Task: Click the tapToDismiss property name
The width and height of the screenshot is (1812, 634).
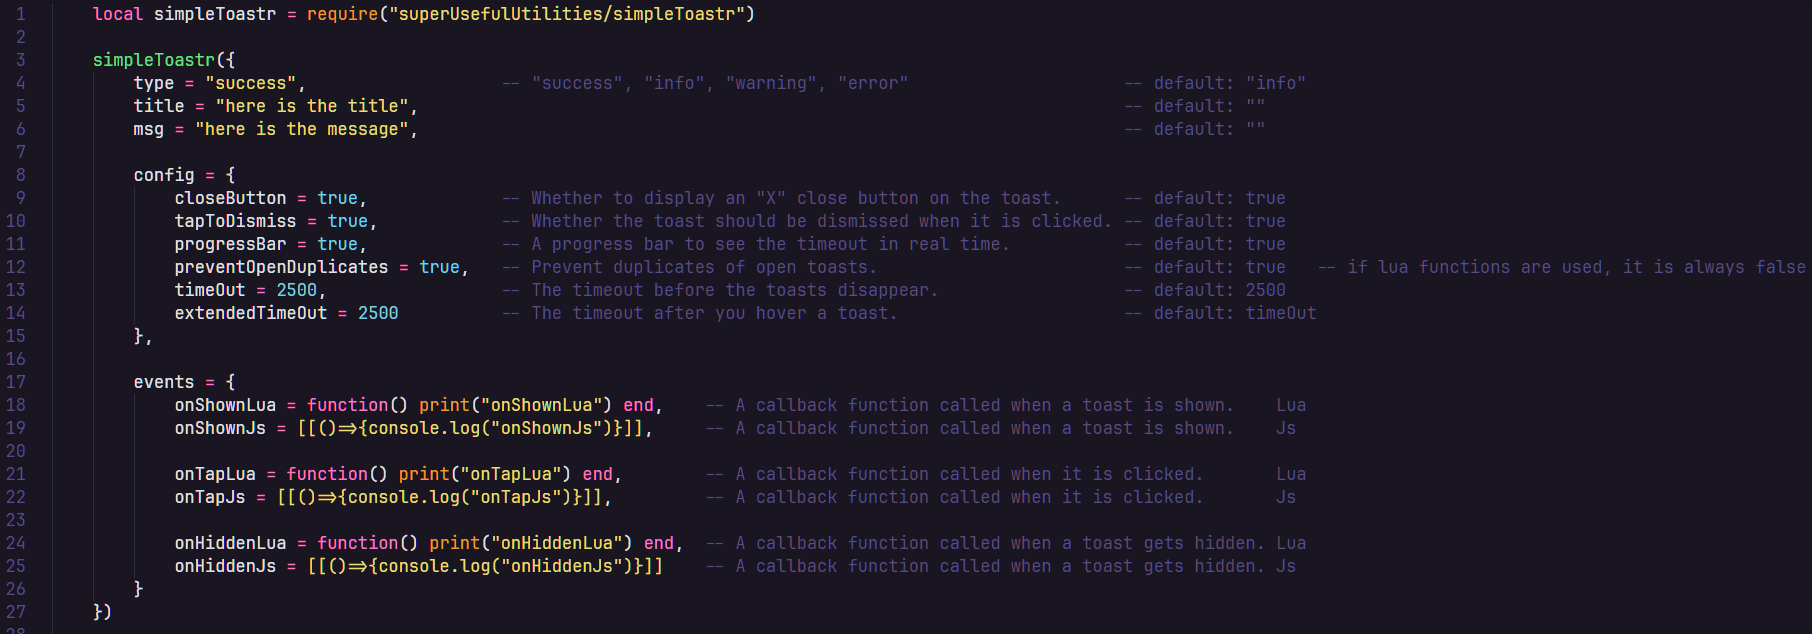Action: point(235,221)
